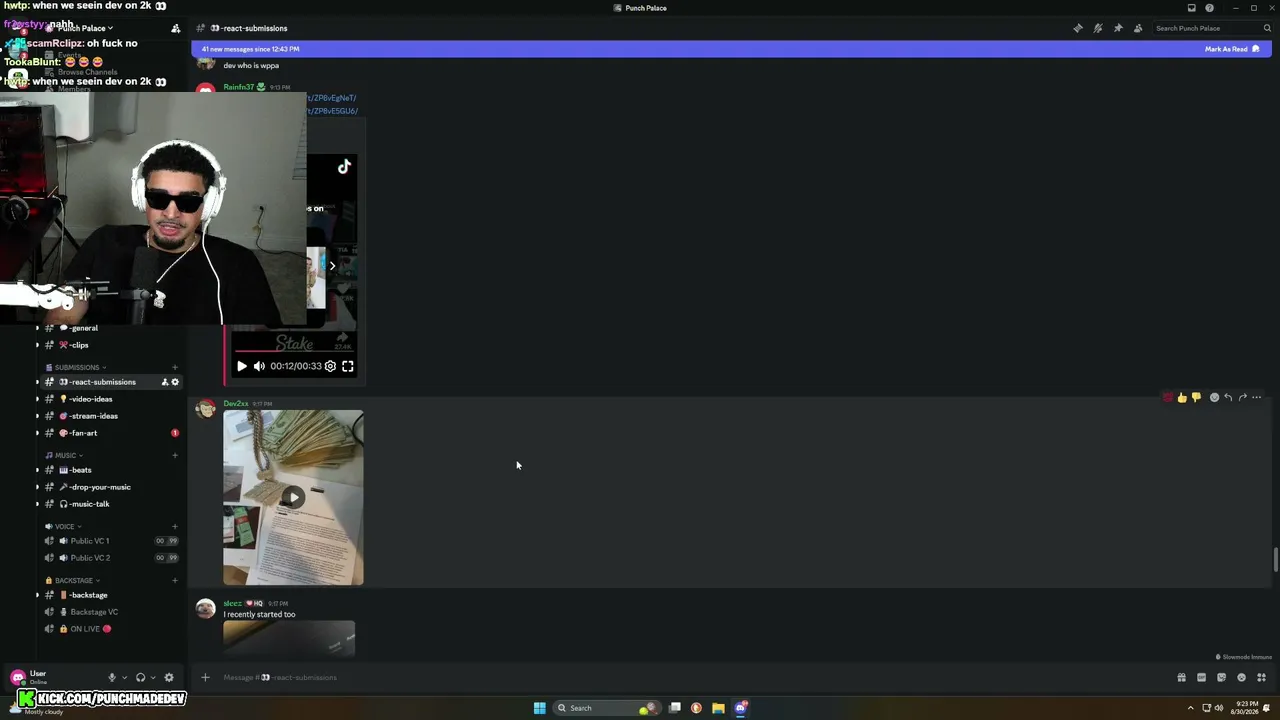
Task: Open User Settings gear
Action: tap(169, 677)
